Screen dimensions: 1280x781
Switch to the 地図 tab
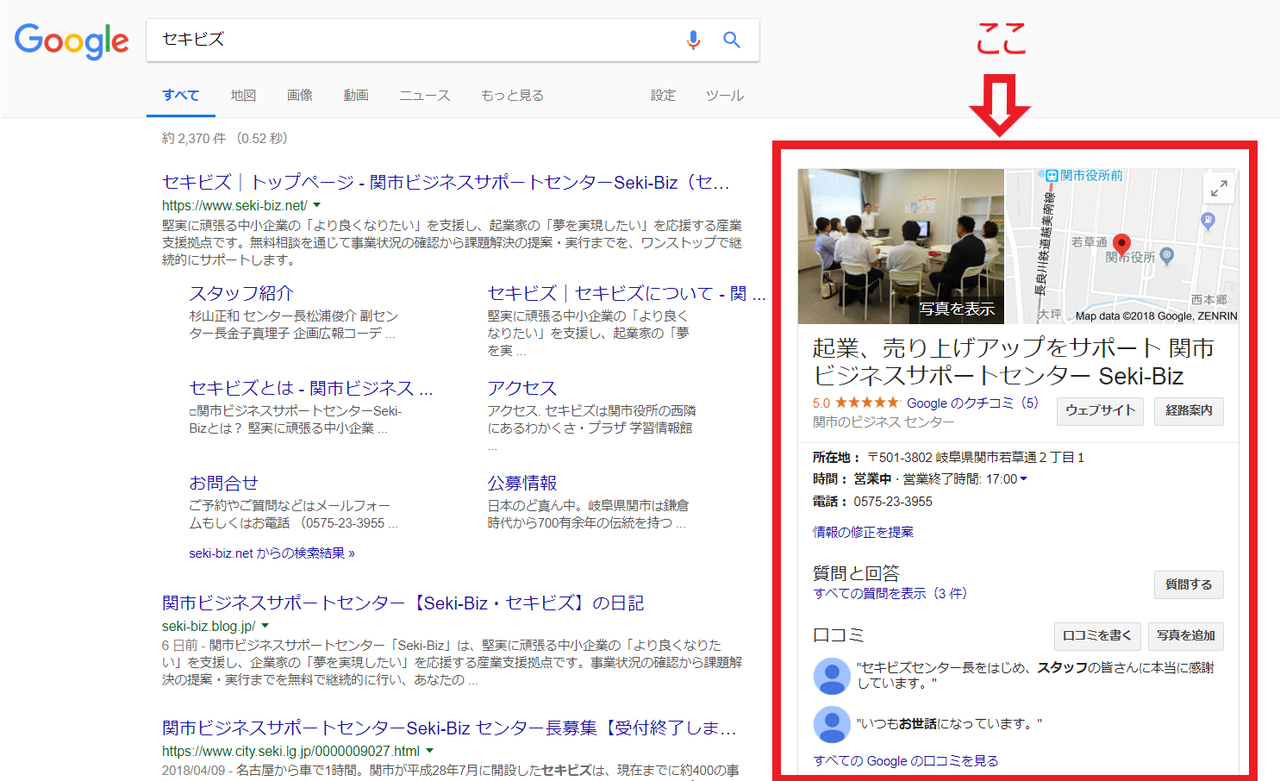coord(243,95)
